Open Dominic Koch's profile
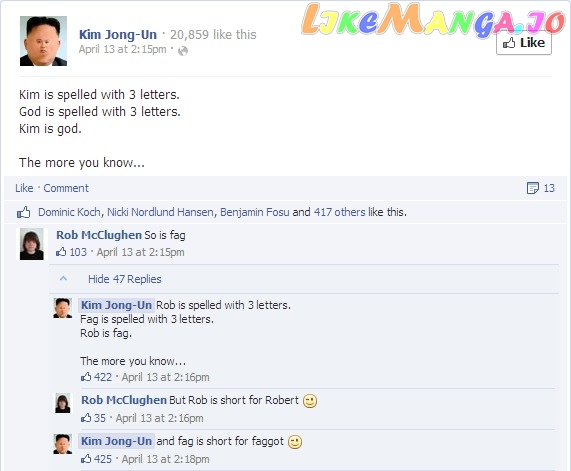This screenshot has height=471, width=571. click(x=70, y=212)
